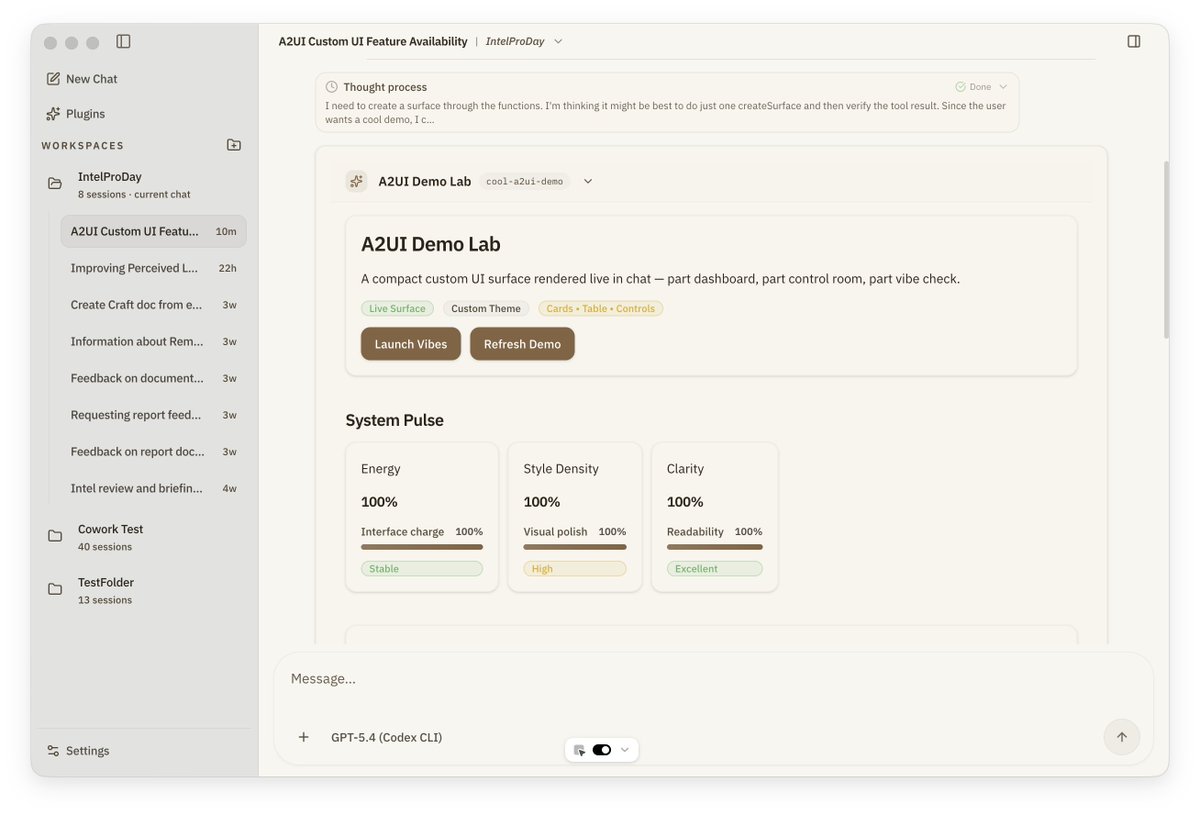This screenshot has height=815, width=1200.
Task: Click the cursor selection icon in floating bar
Action: click(x=579, y=750)
